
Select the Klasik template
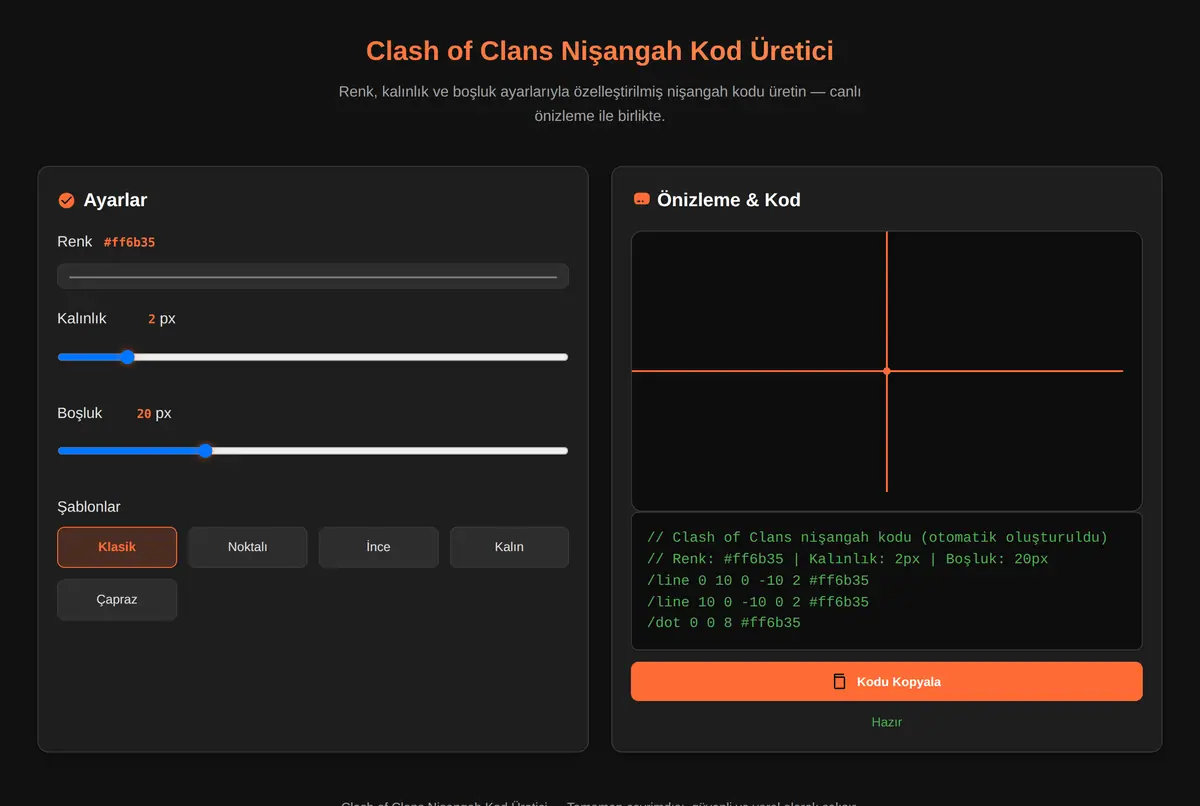117,547
